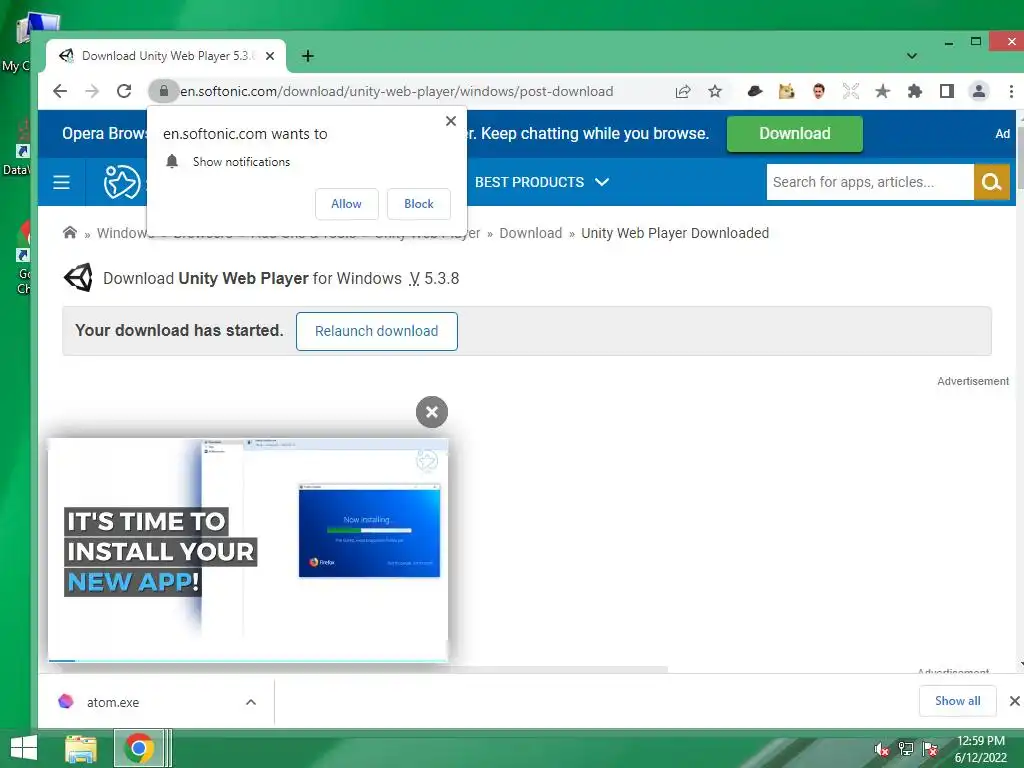Go back with the browser back arrow
1024x768 pixels.
point(60,91)
